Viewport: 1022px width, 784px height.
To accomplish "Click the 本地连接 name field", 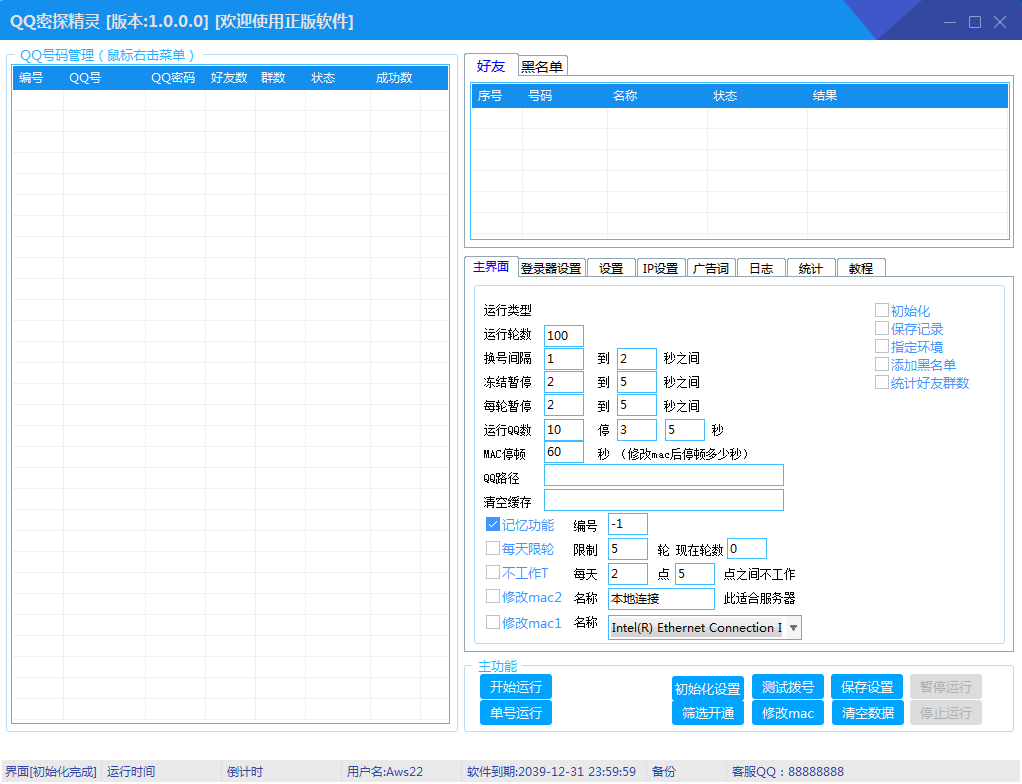I will [662, 598].
